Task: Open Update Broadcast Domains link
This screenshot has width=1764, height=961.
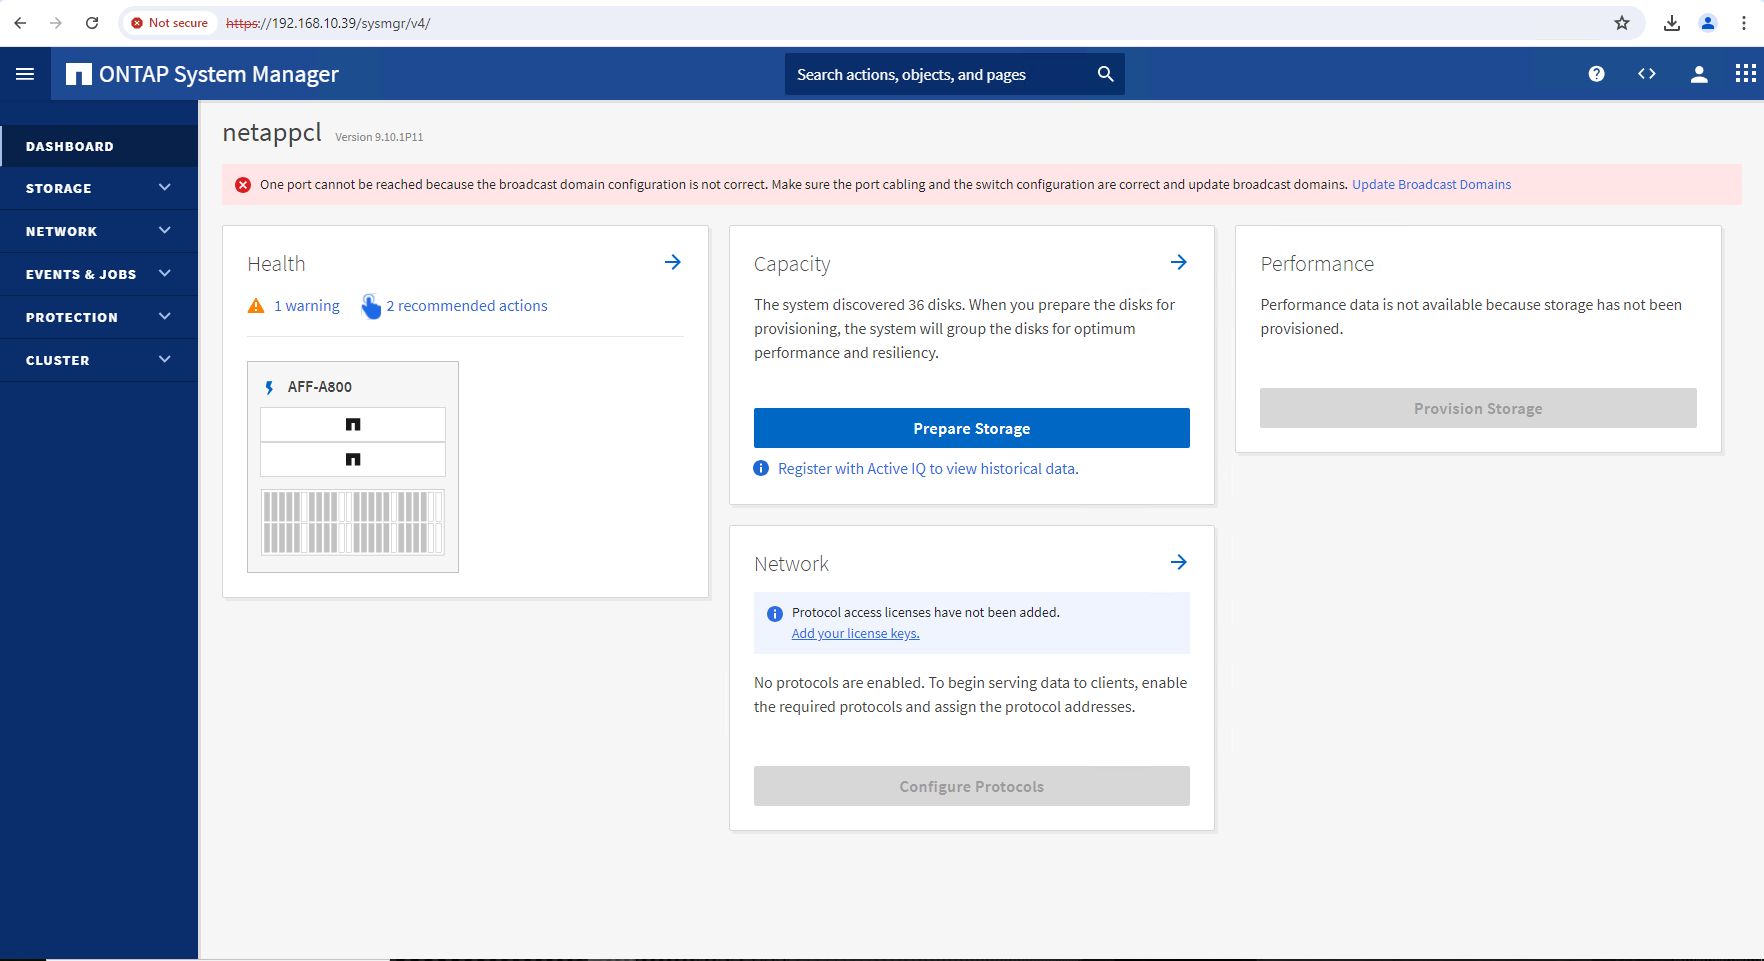Action: coord(1431,184)
